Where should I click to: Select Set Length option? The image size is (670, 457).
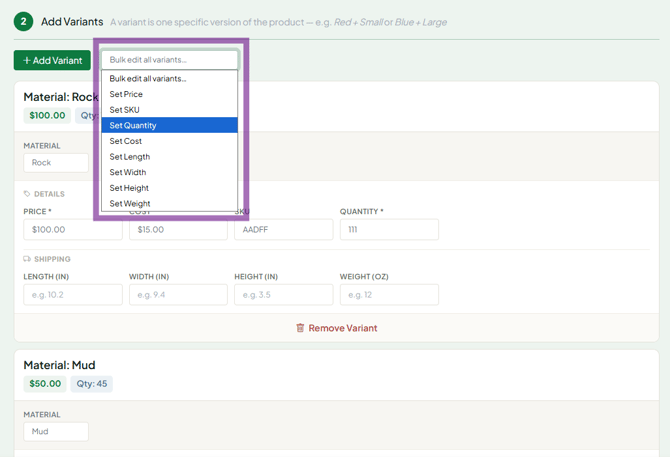click(169, 157)
